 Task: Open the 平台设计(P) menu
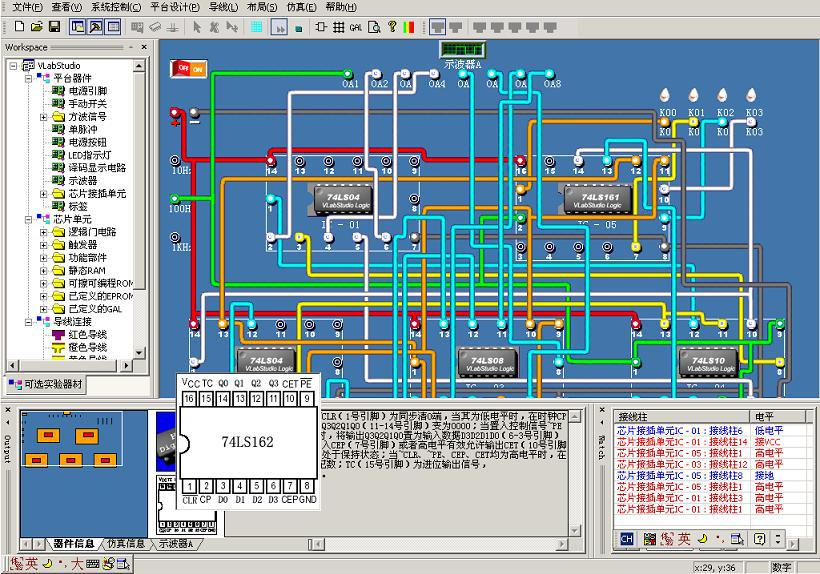click(175, 7)
